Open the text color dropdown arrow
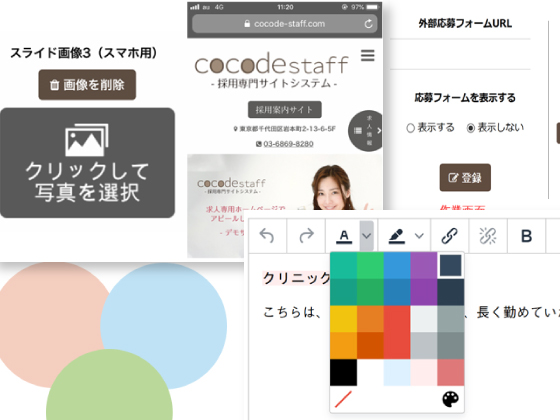 tap(367, 236)
